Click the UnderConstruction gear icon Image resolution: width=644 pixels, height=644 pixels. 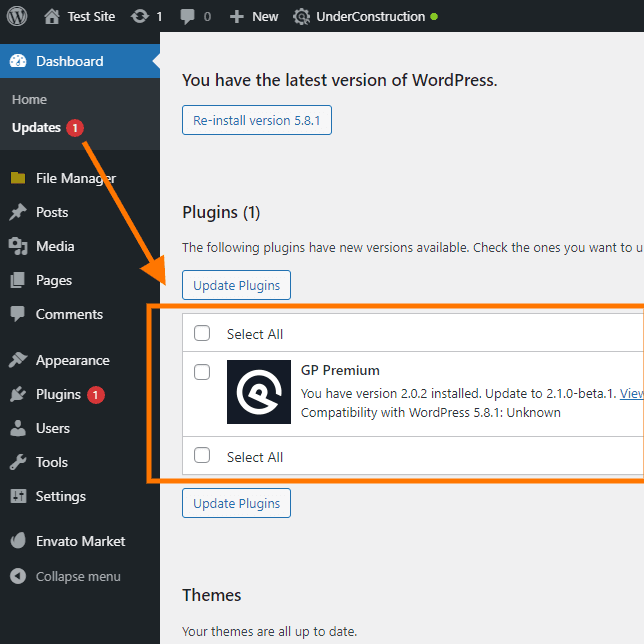tap(301, 16)
